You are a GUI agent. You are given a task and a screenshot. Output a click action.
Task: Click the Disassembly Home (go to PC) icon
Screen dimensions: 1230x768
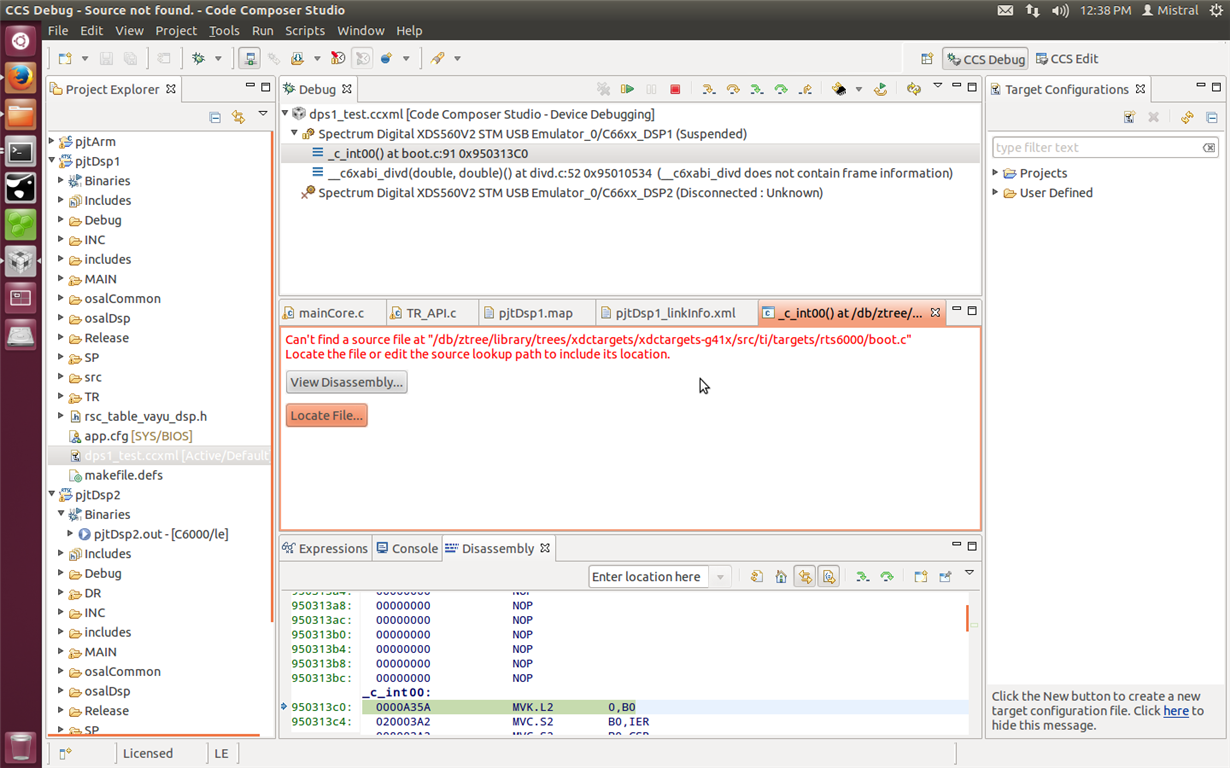coord(781,577)
